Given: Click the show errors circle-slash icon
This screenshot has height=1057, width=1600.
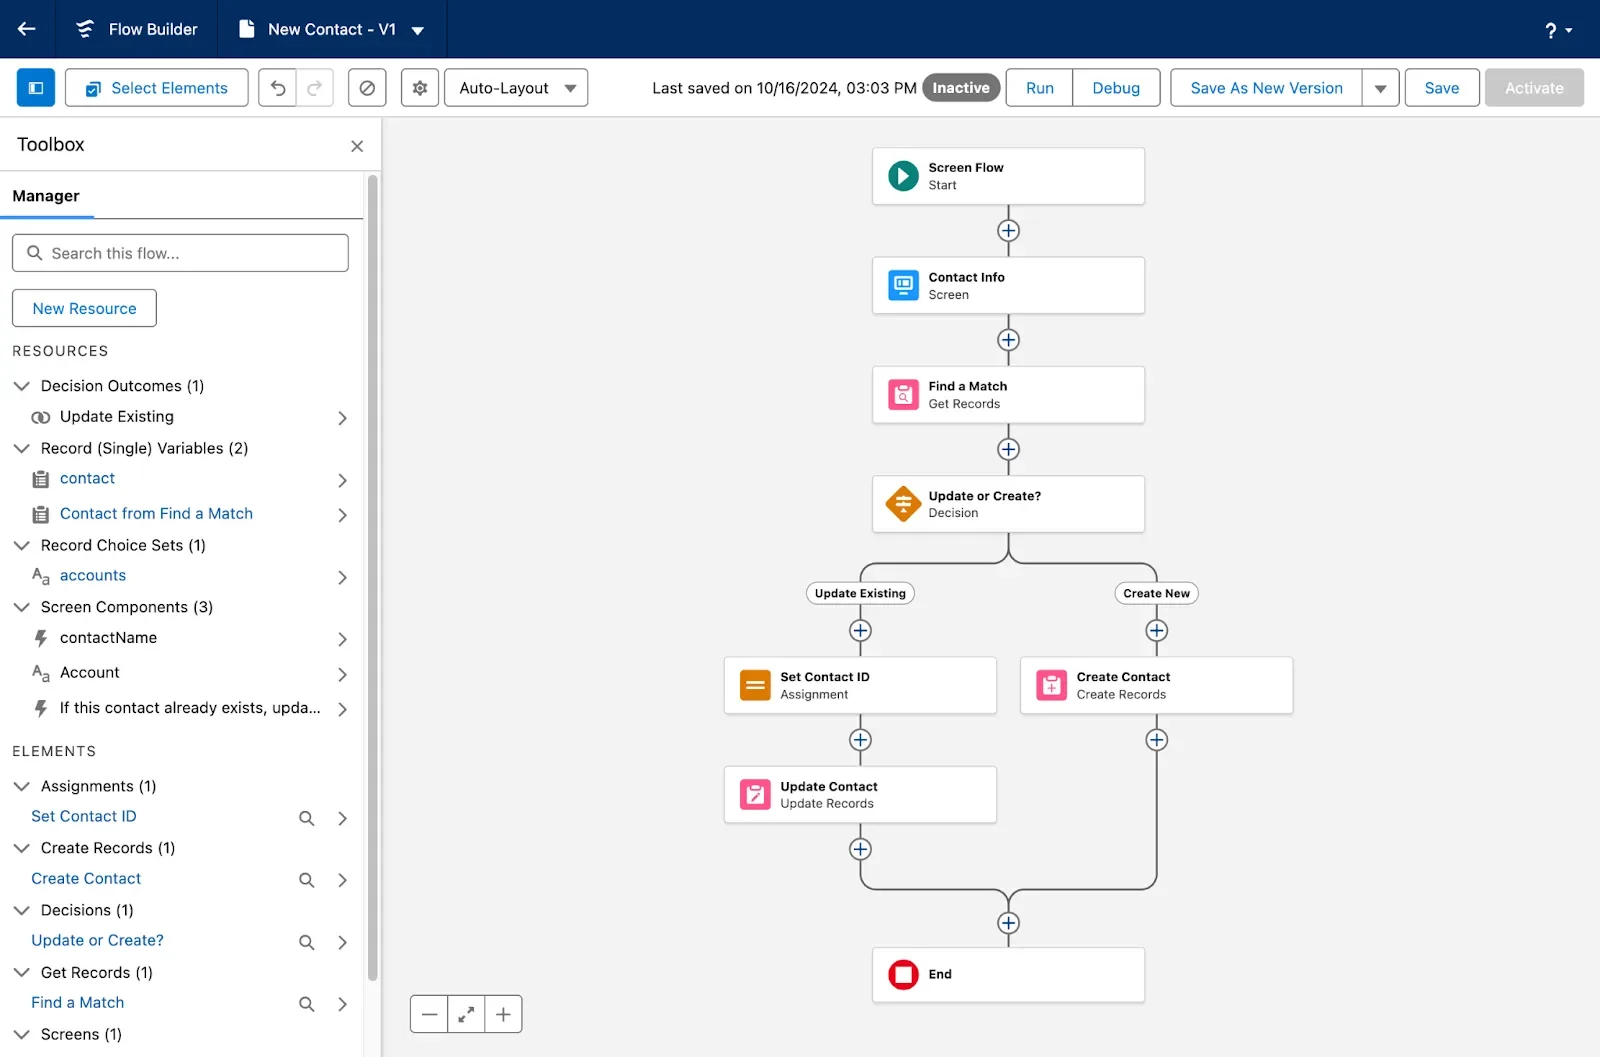Looking at the screenshot, I should coord(367,88).
